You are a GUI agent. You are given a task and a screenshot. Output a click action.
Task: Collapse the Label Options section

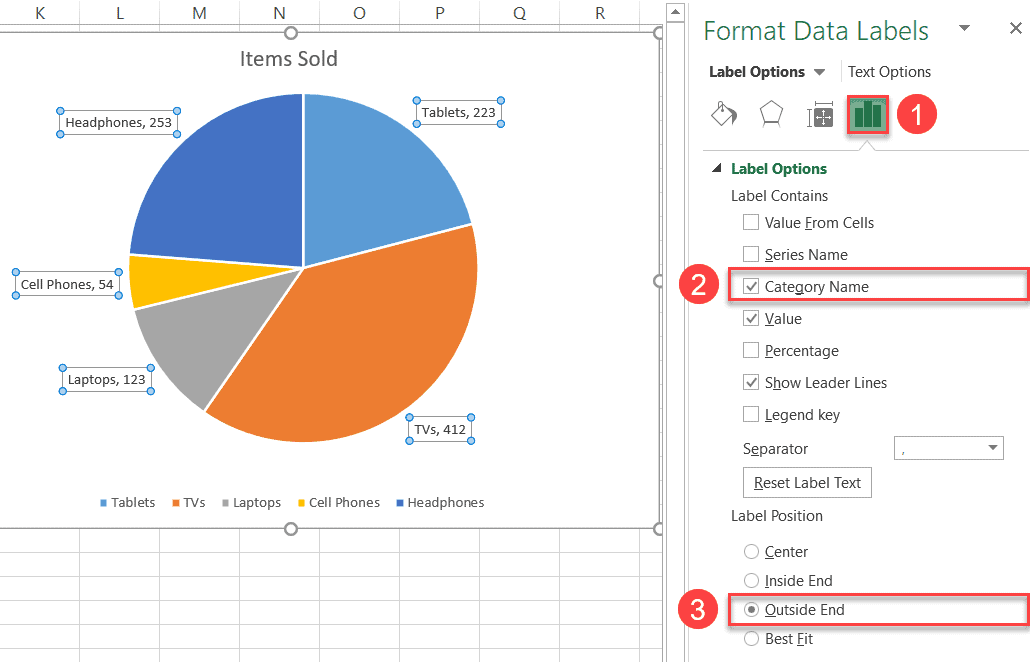click(724, 168)
